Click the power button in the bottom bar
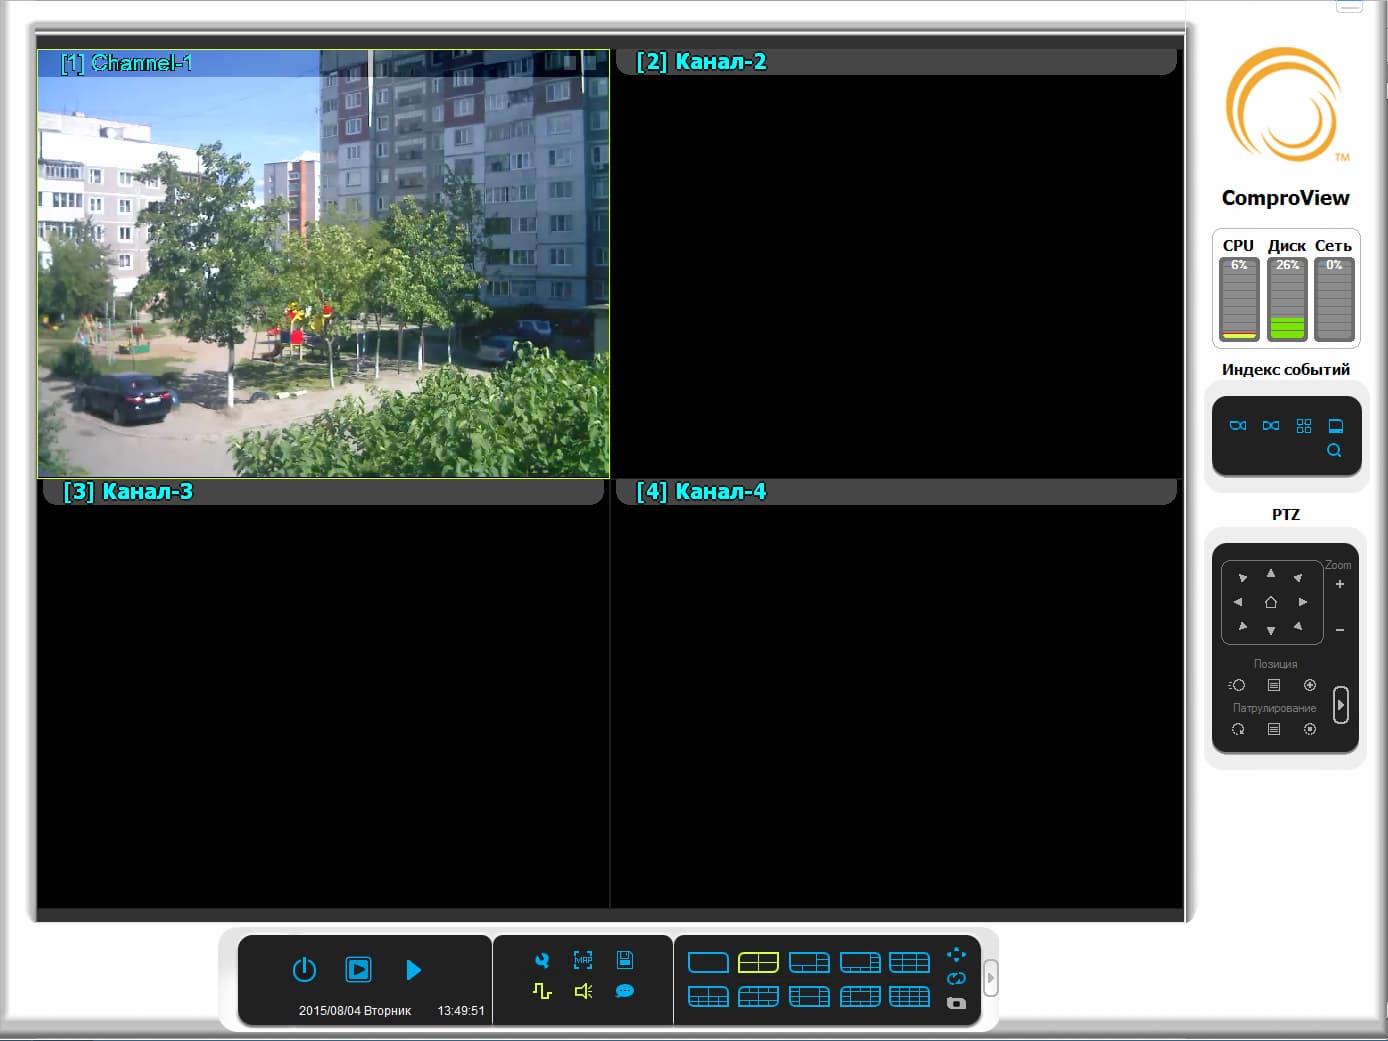This screenshot has height=1041, width=1388. click(x=304, y=970)
